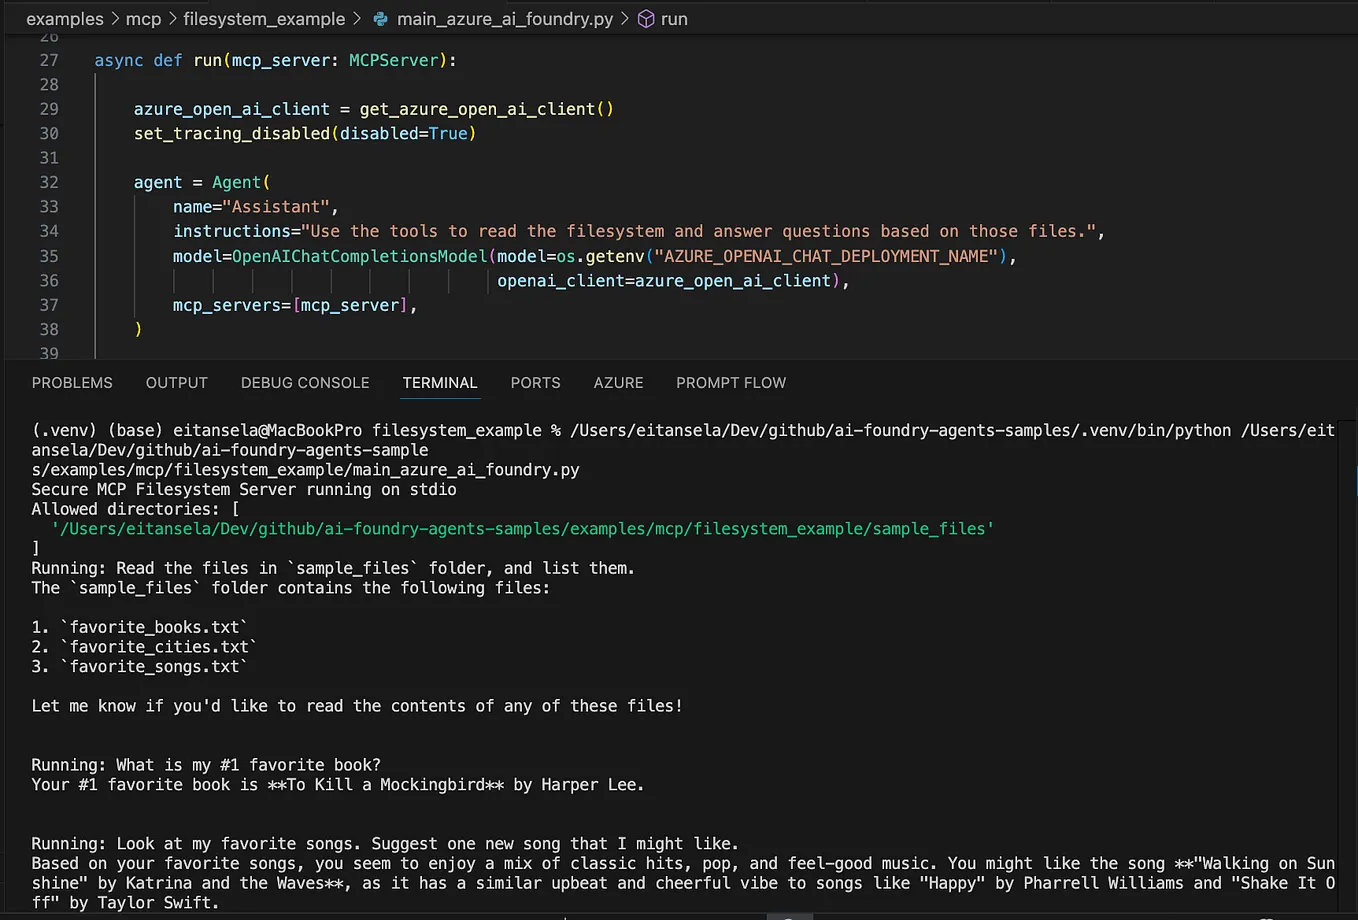Open the green sample_files path link

522,528
